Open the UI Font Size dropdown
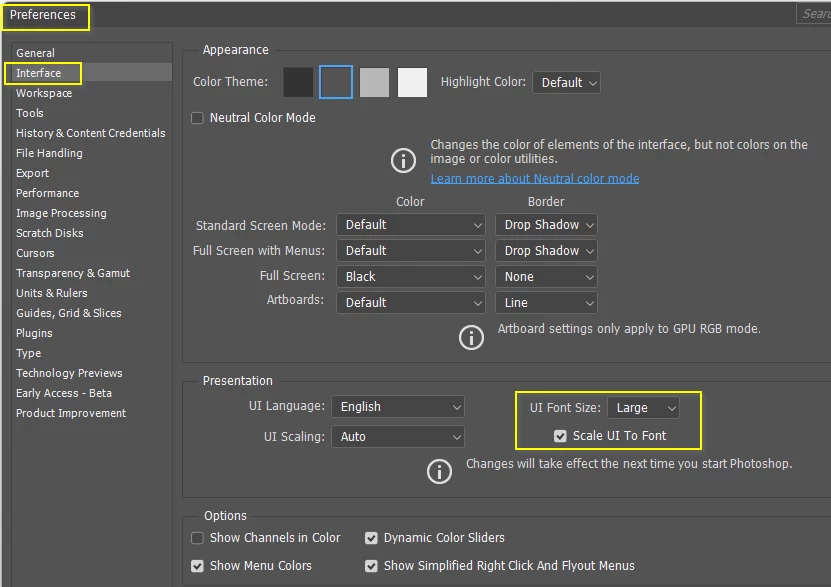Viewport: 831px width, 587px height. point(643,408)
